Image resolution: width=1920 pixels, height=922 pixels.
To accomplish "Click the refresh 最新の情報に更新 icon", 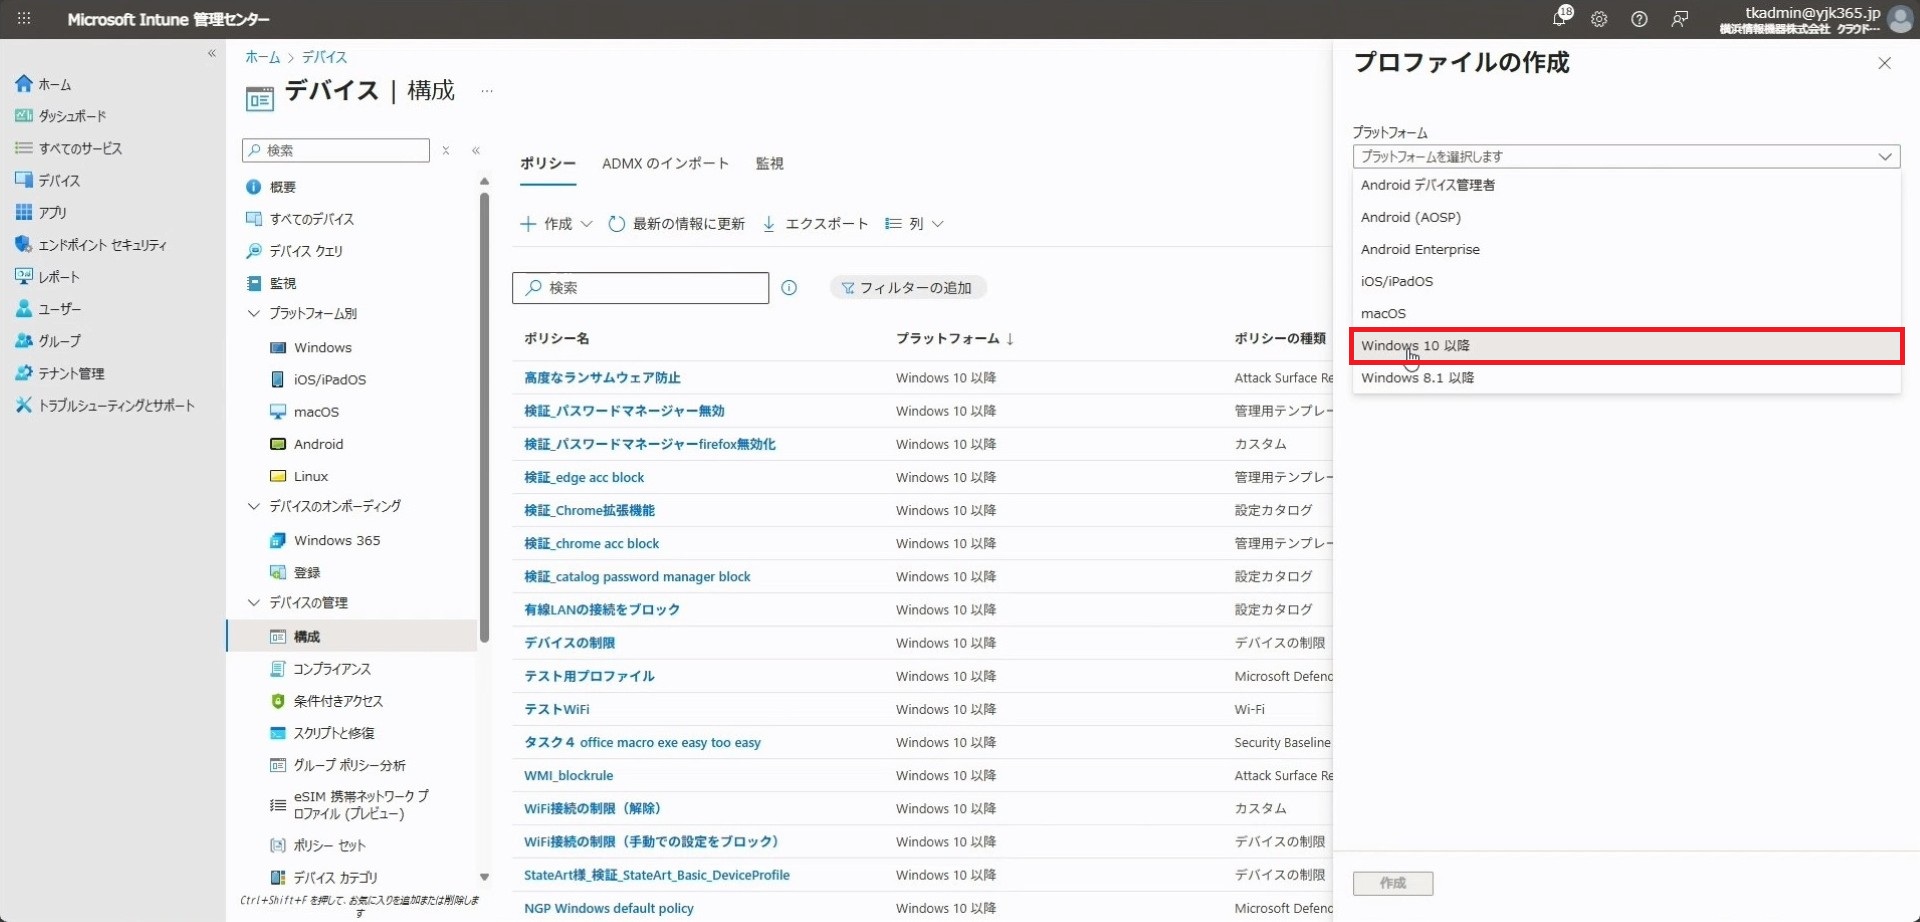I will pyautogui.click(x=617, y=224).
